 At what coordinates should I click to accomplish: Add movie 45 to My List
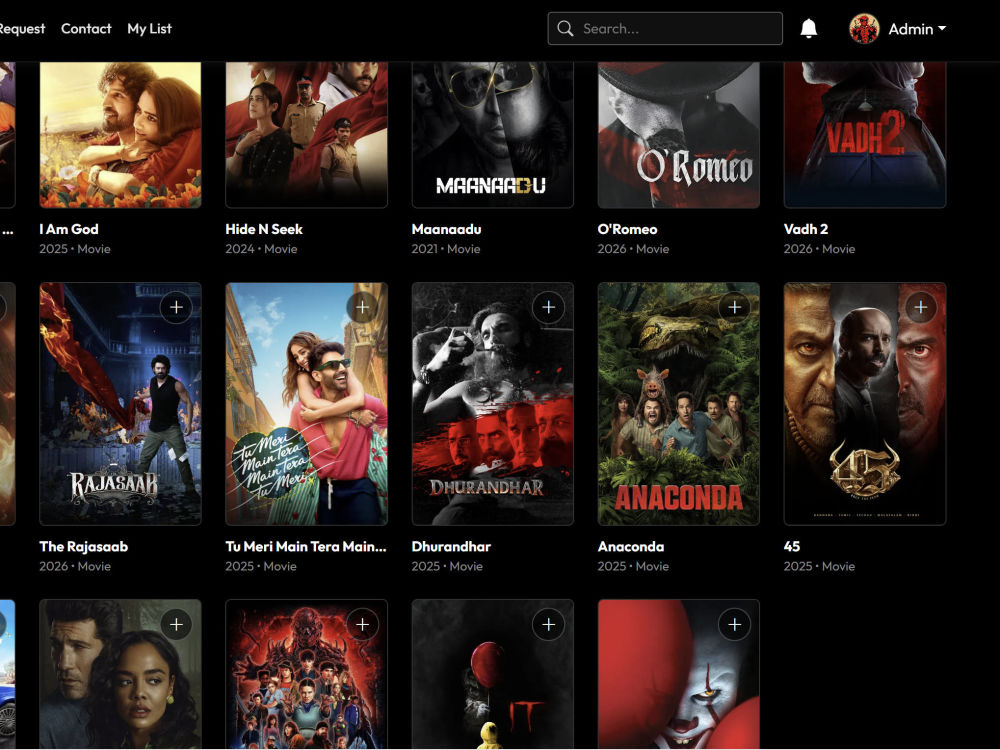pyautogui.click(x=921, y=307)
